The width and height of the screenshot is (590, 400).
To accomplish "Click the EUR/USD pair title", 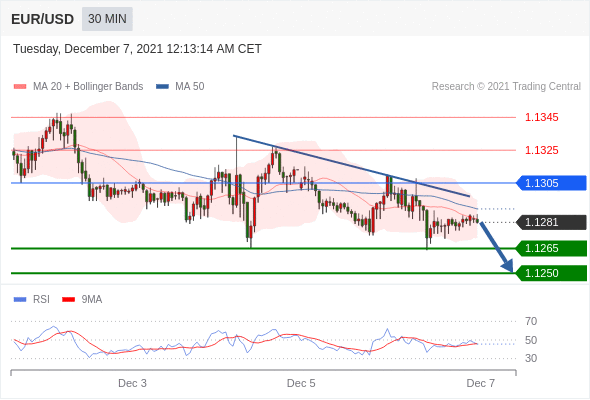I will tap(42, 19).
